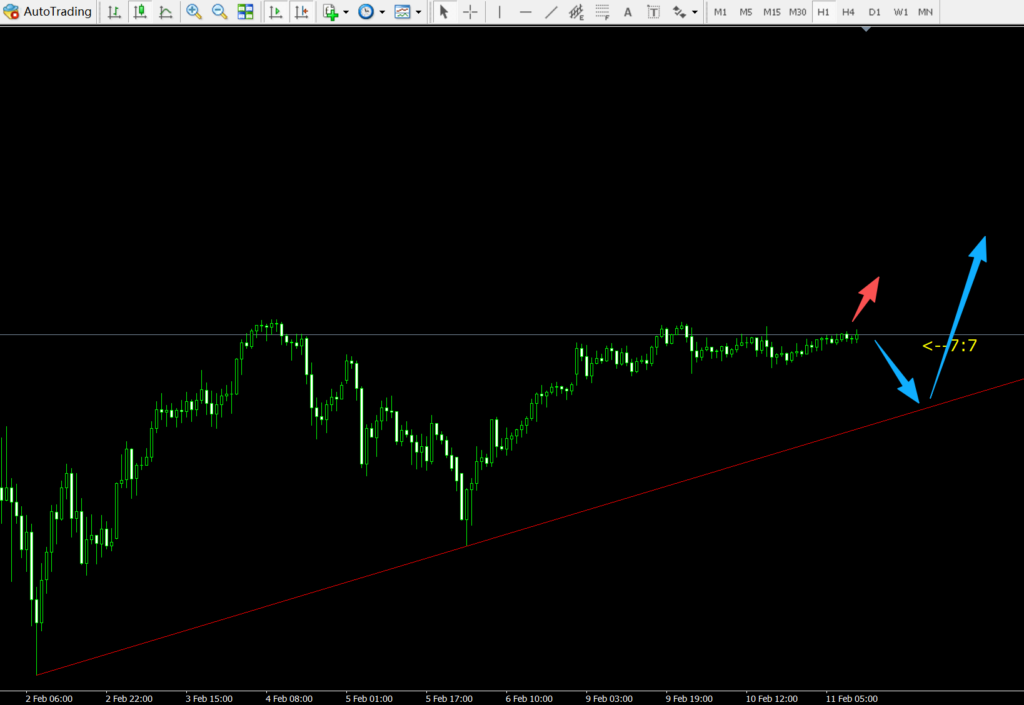The height and width of the screenshot is (705, 1024).
Task: Open the indicators list dropdown
Action: coord(346,12)
